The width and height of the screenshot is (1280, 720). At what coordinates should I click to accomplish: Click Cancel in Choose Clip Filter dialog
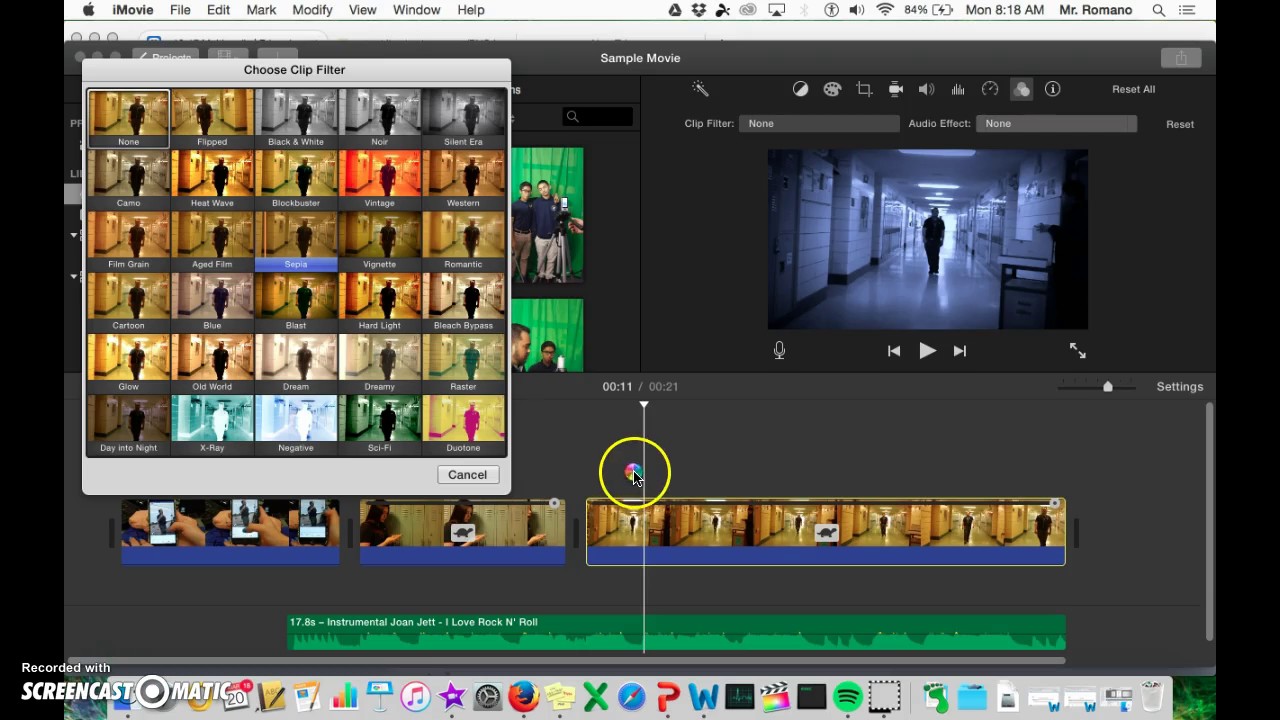[467, 475]
